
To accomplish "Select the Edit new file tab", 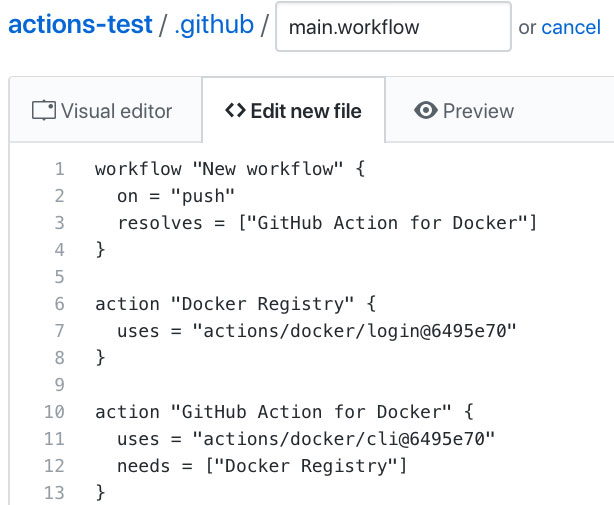I will 293,111.
